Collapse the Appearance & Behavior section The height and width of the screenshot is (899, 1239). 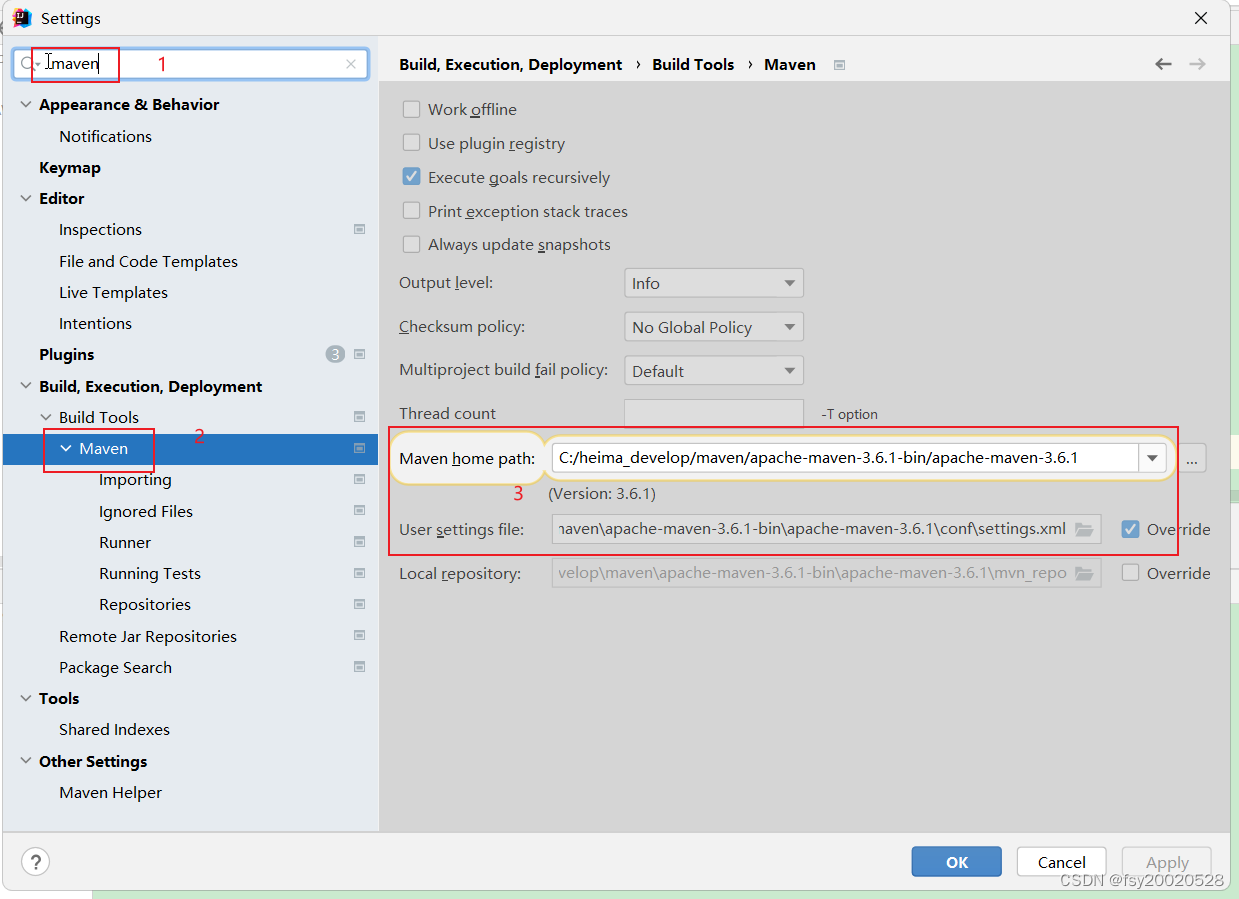pos(26,104)
